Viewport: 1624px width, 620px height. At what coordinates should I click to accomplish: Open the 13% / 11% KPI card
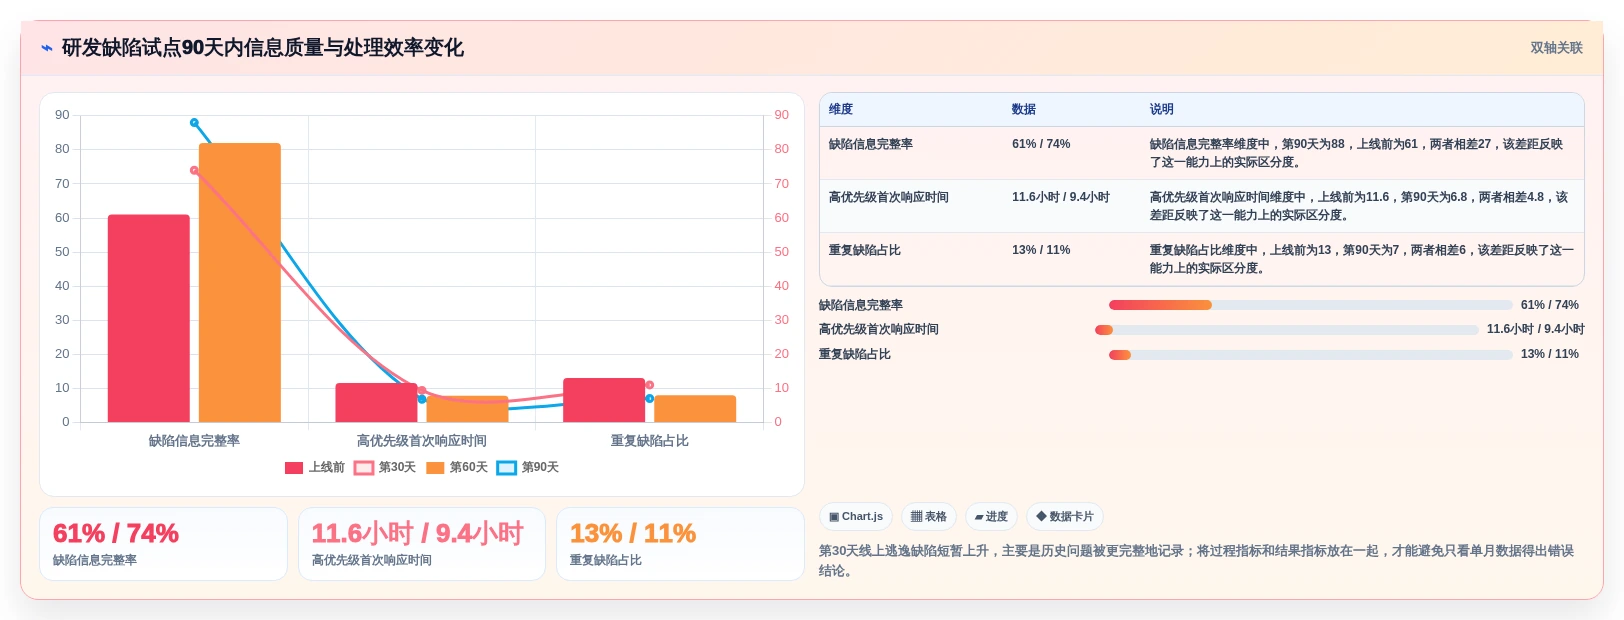pyautogui.click(x=680, y=544)
